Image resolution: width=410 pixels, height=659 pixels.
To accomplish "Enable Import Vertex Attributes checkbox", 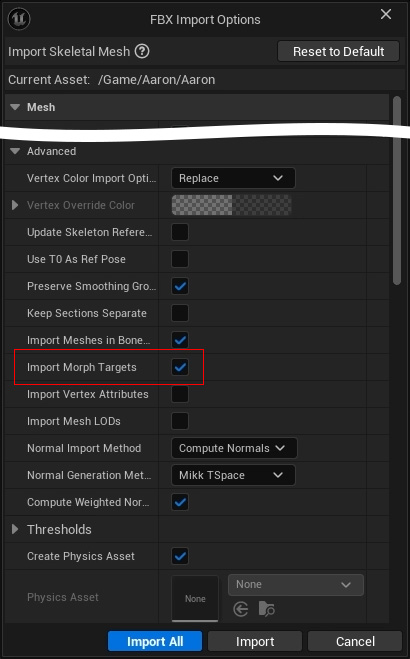I will pos(180,394).
